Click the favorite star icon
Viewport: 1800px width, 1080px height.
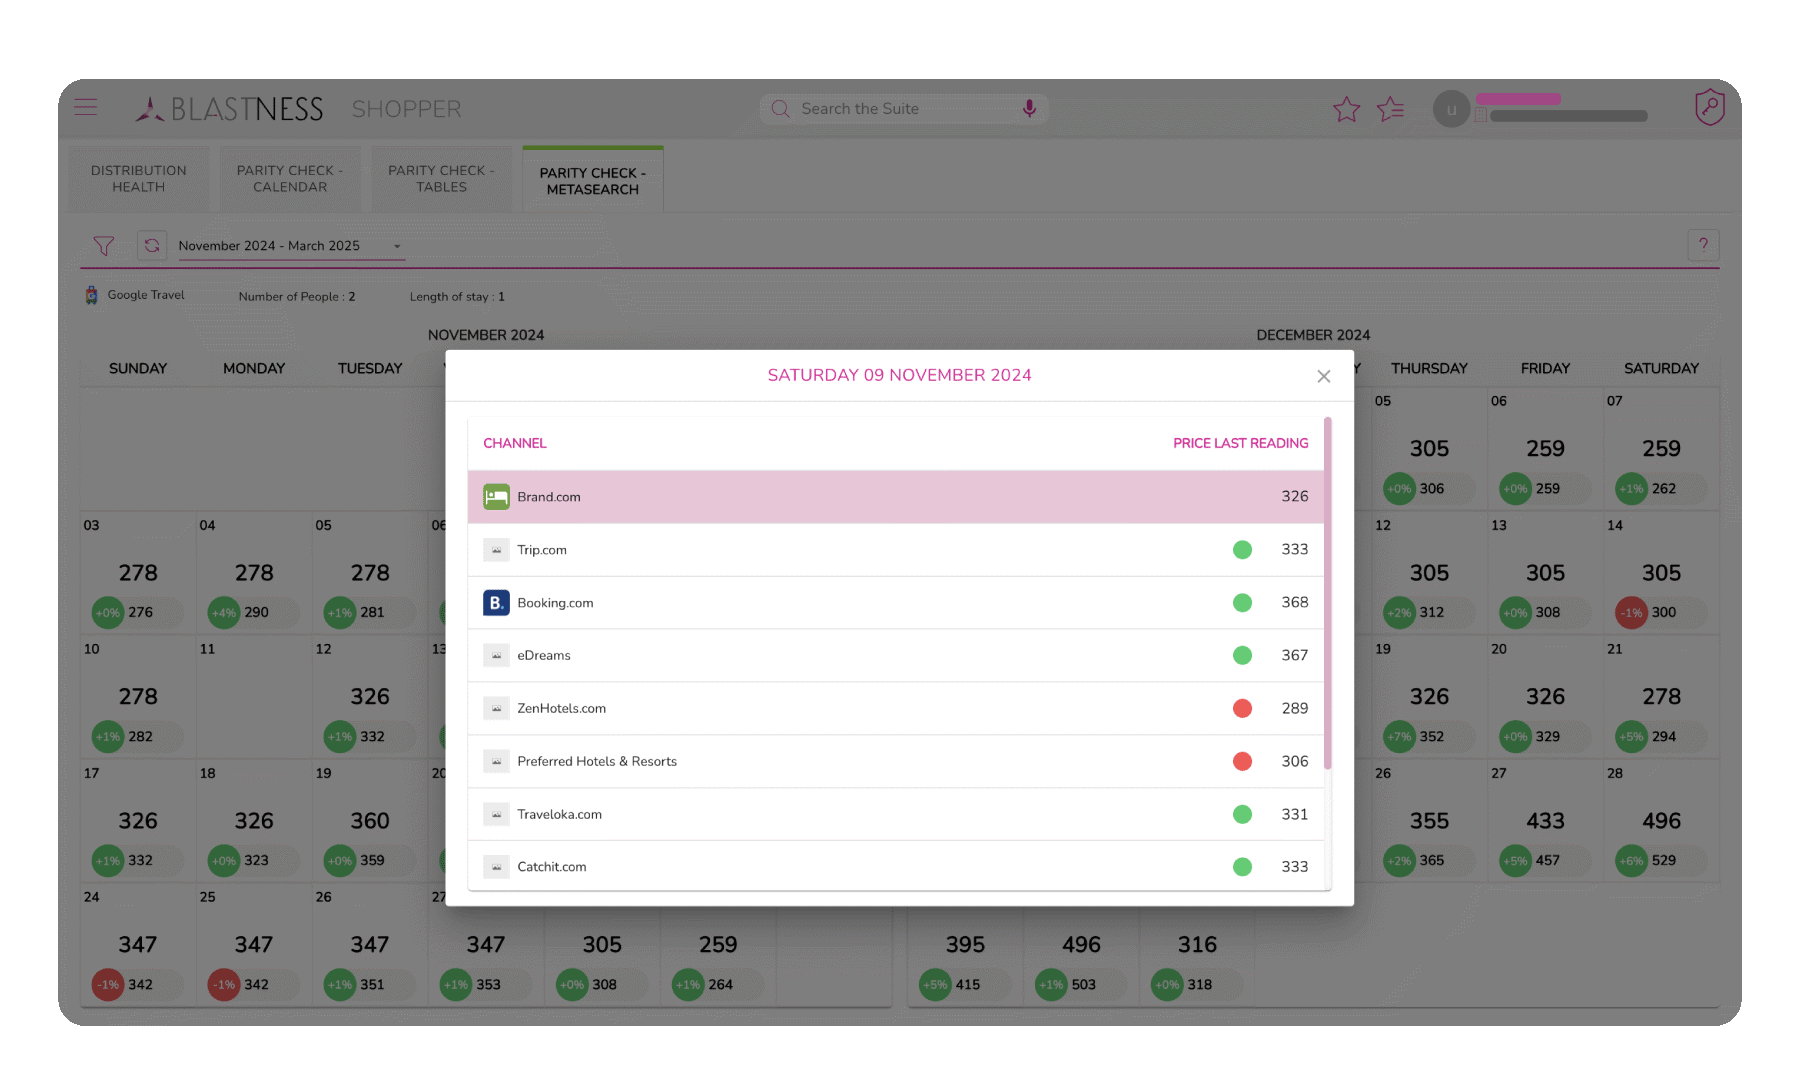coord(1346,109)
